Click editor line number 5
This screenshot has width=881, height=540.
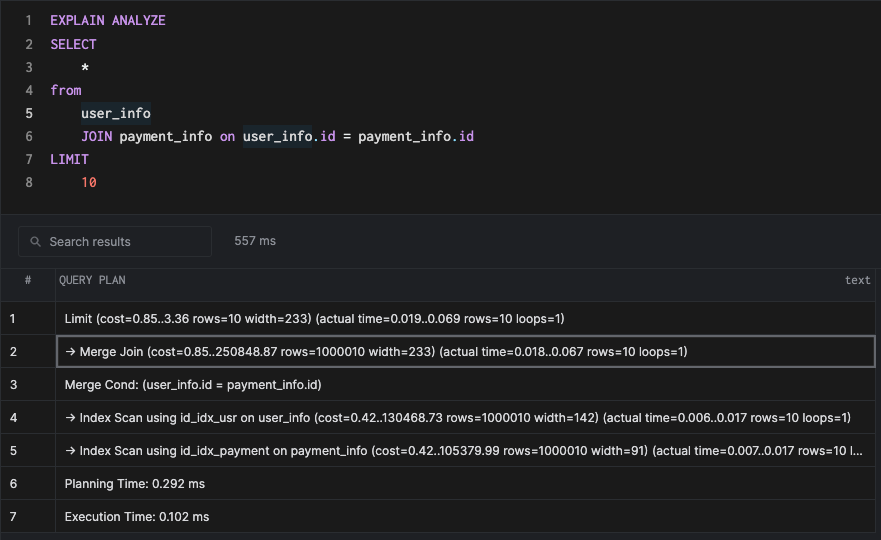29,113
